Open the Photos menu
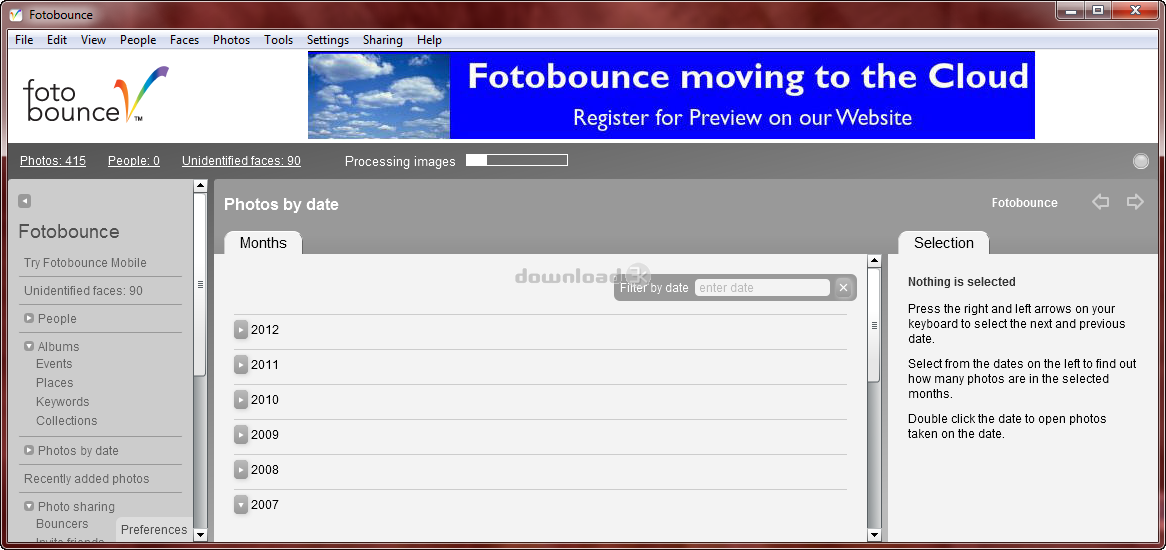 coord(231,40)
